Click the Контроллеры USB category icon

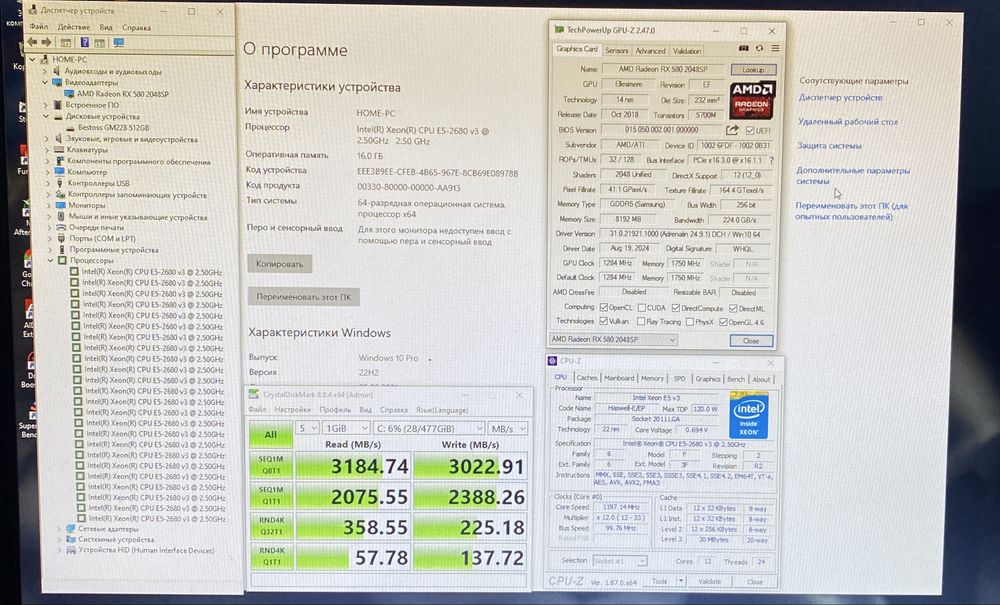(60, 183)
